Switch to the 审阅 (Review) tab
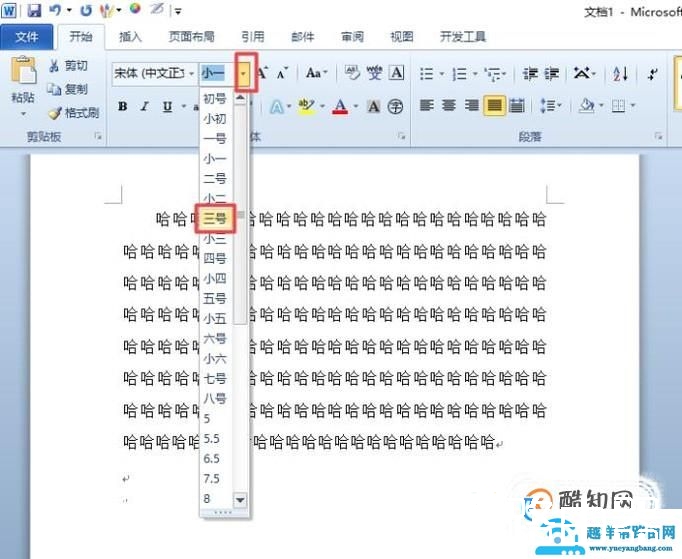The height and width of the screenshot is (559, 682). (x=352, y=37)
